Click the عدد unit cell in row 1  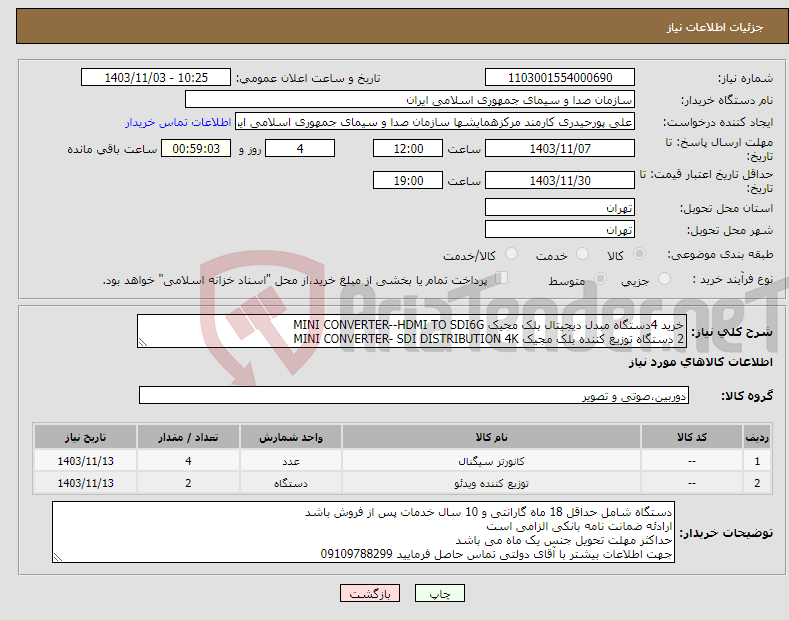(291, 460)
